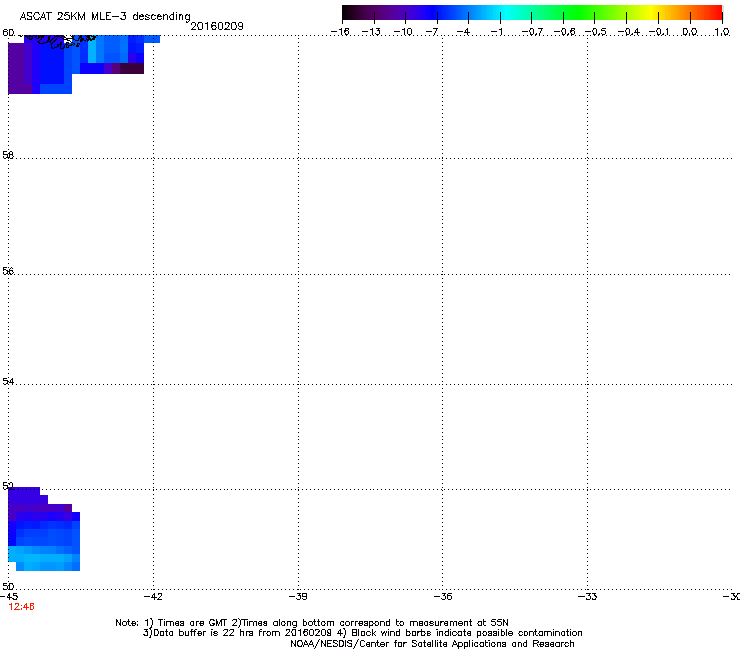Viewport: 740px width, 650px height.
Task: Click the date label 20160209
Action: pos(217,26)
